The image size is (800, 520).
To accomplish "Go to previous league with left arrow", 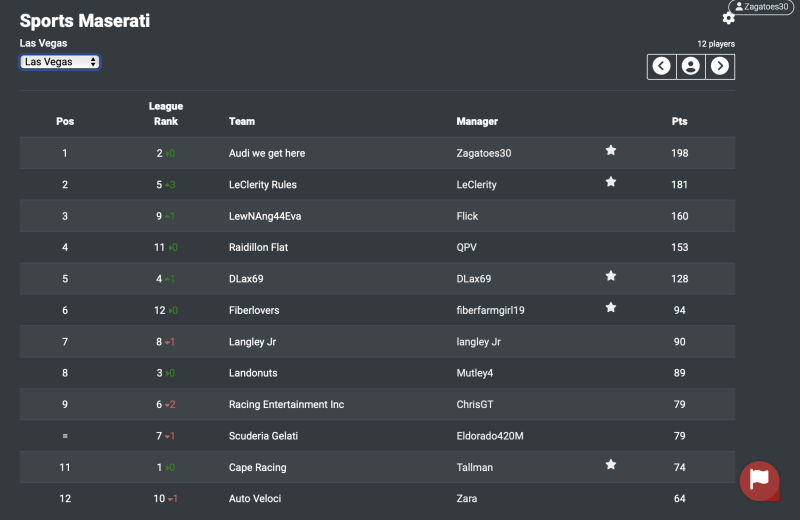I will [x=661, y=66].
